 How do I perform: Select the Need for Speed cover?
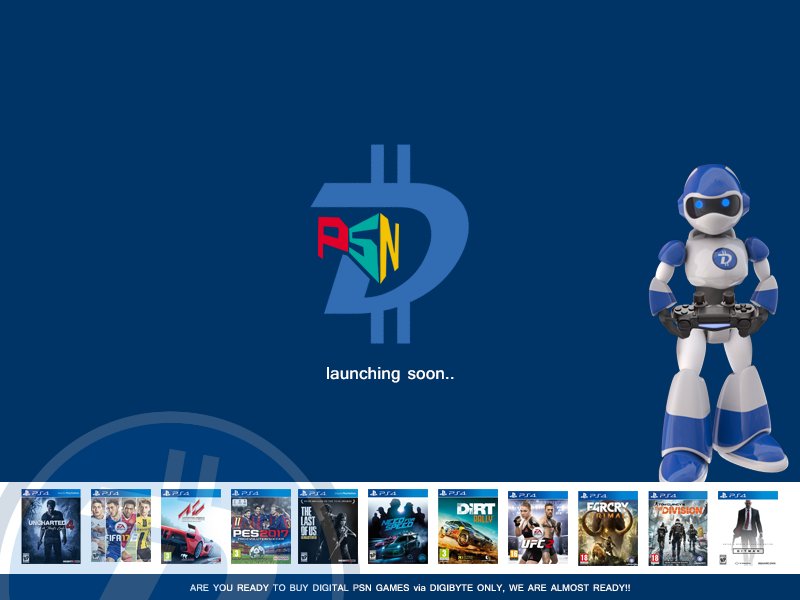(398, 527)
